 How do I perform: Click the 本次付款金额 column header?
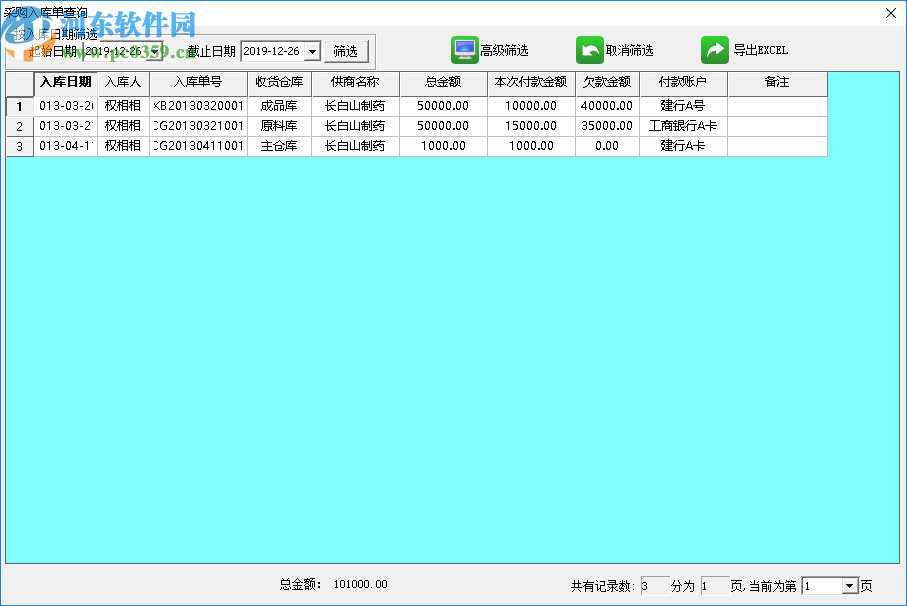(x=531, y=83)
